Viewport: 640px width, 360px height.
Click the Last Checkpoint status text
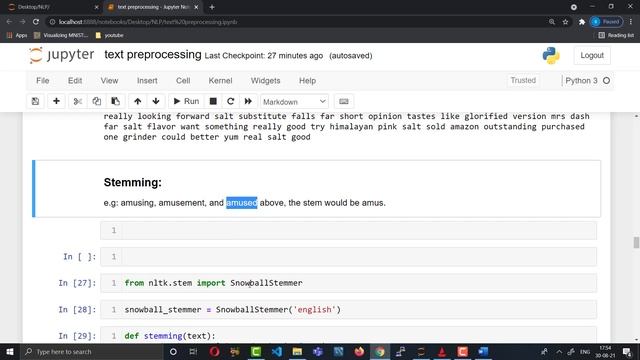[264, 56]
